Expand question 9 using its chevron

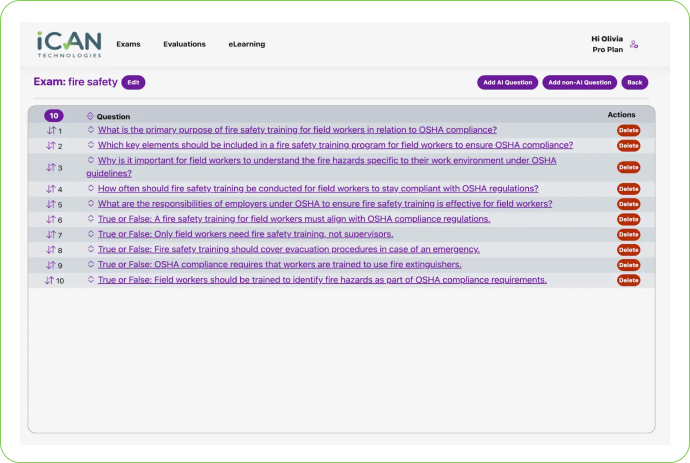[90, 265]
